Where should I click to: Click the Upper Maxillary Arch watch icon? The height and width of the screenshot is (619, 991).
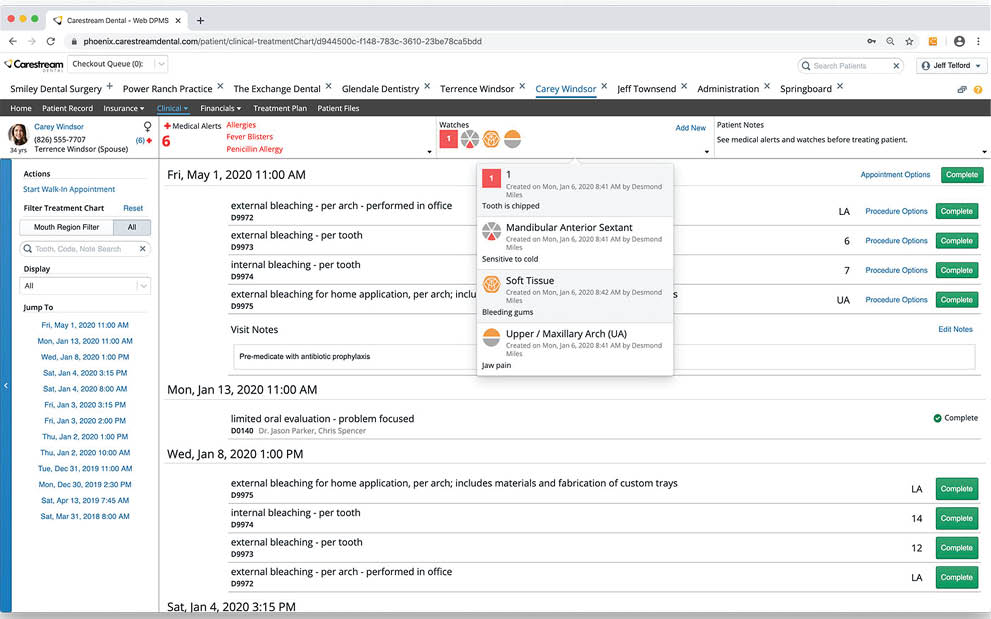(x=512, y=139)
